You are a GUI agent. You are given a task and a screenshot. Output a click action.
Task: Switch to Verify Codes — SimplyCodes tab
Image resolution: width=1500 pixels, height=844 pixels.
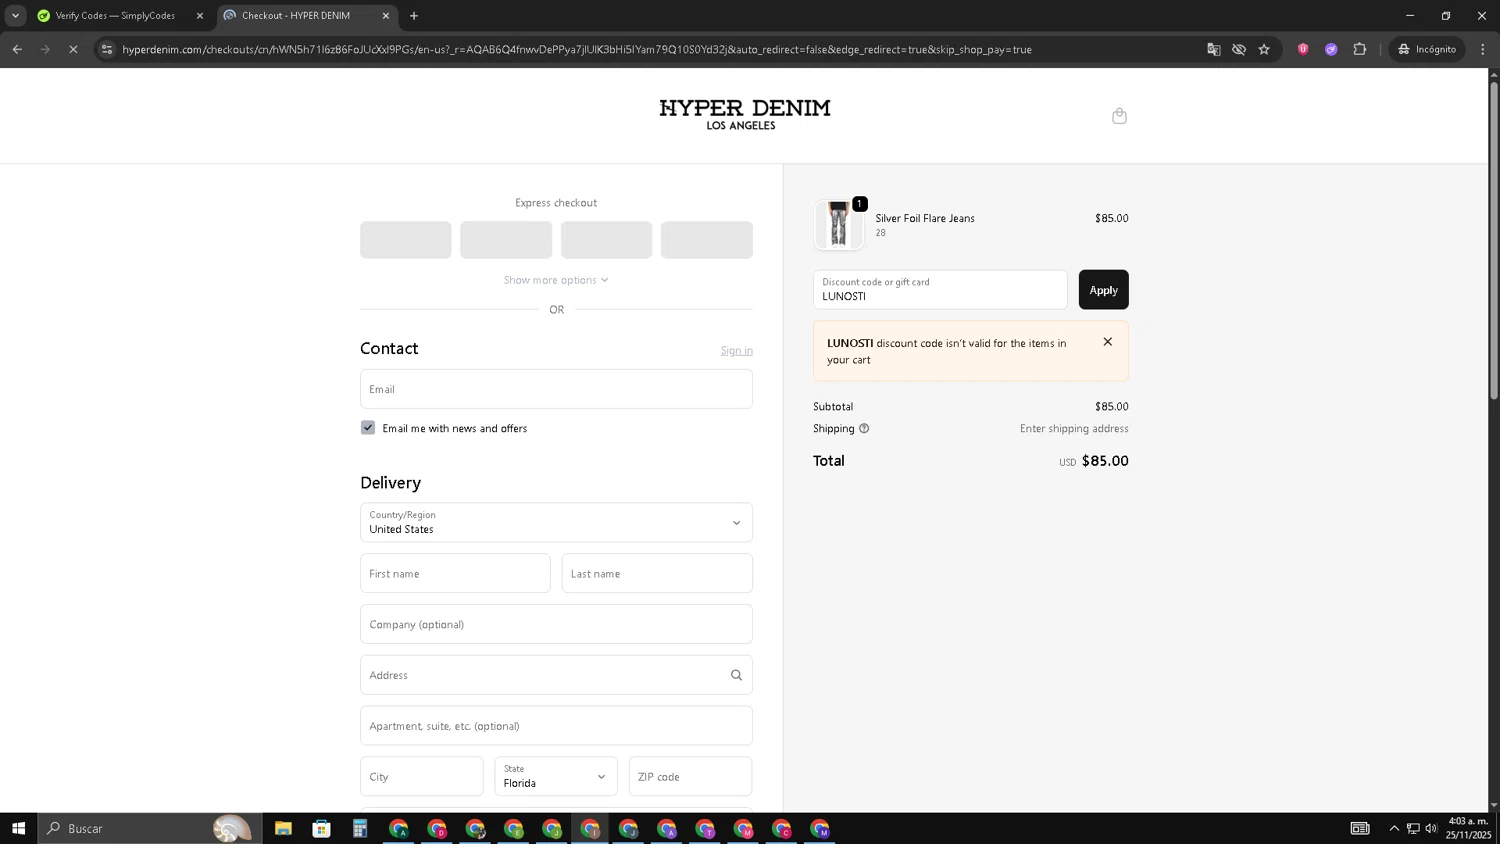(115, 16)
